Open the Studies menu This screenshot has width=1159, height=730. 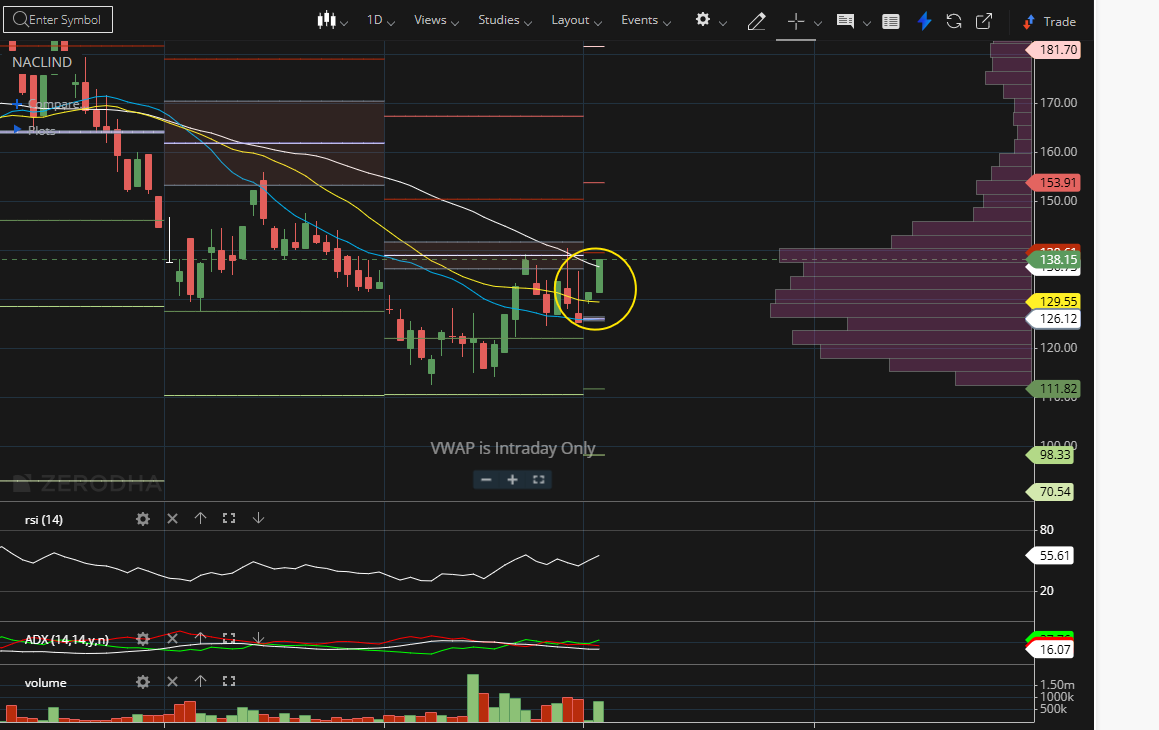tap(505, 21)
